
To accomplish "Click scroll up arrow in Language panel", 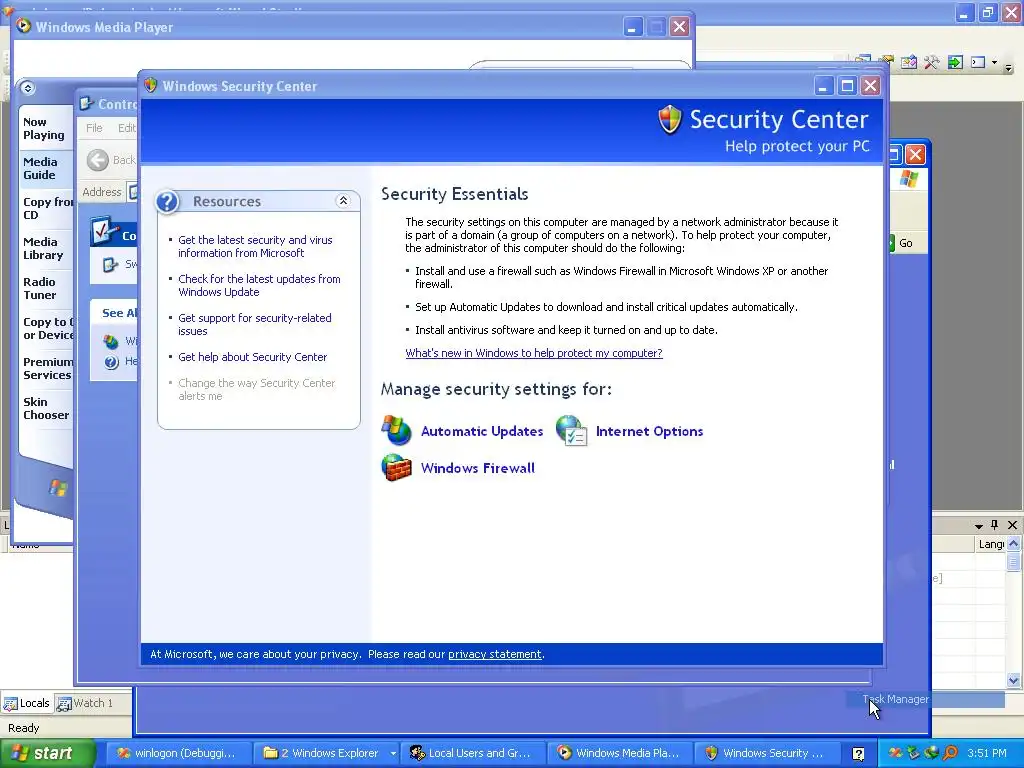I will [1013, 543].
